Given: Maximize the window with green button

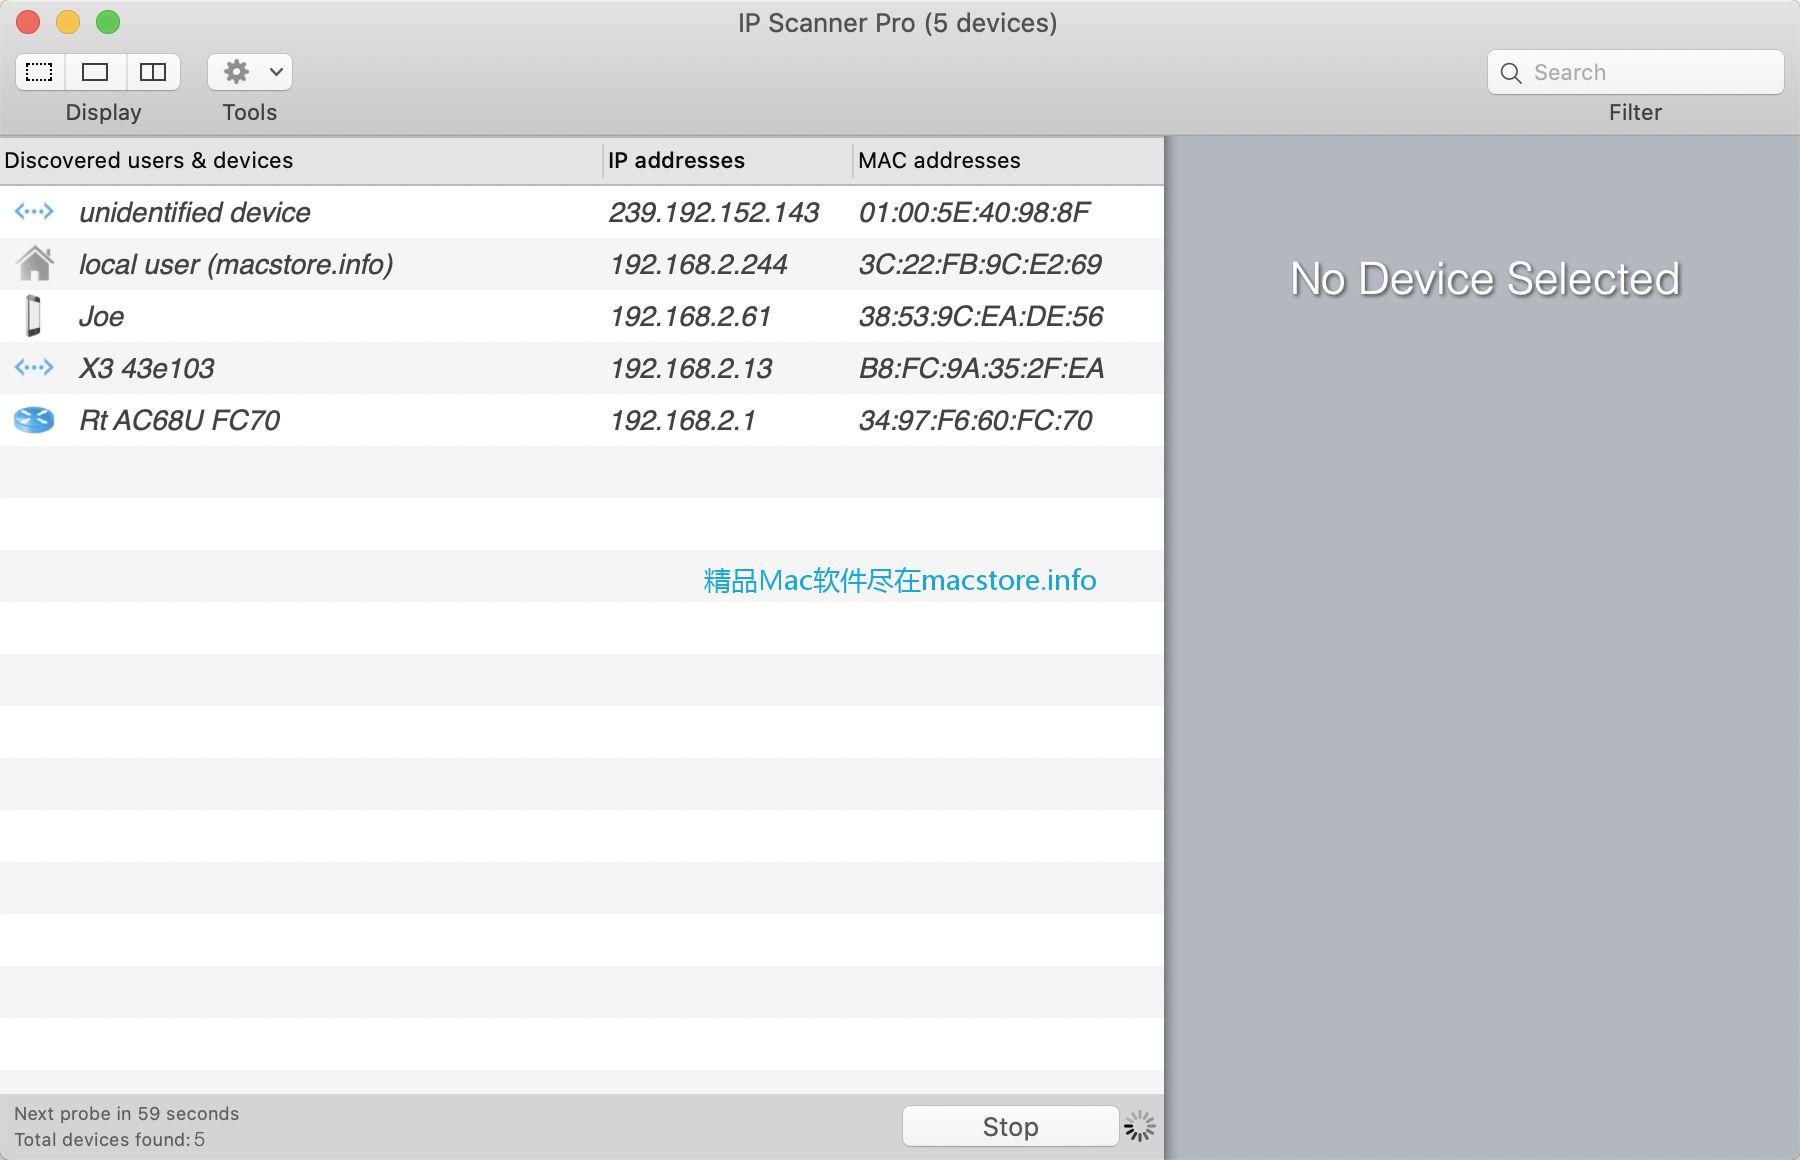Looking at the screenshot, I should point(108,21).
